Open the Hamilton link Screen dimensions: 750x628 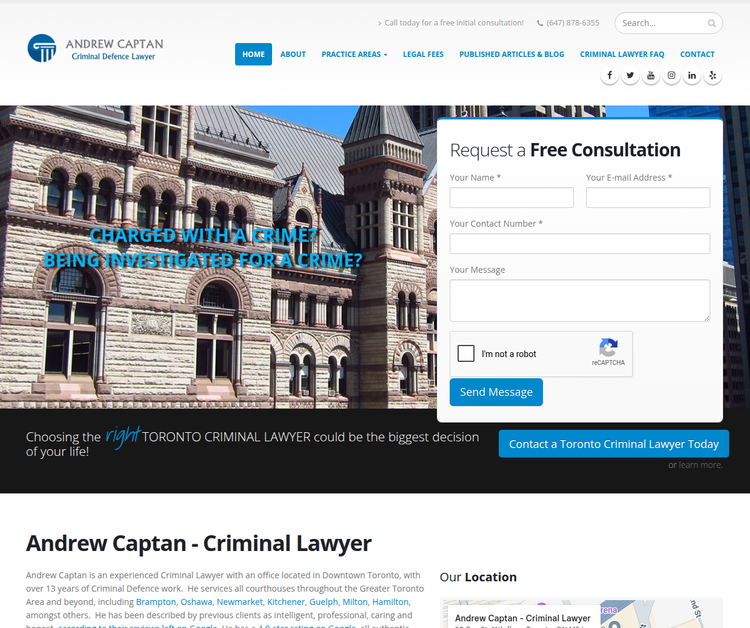[x=390, y=602]
